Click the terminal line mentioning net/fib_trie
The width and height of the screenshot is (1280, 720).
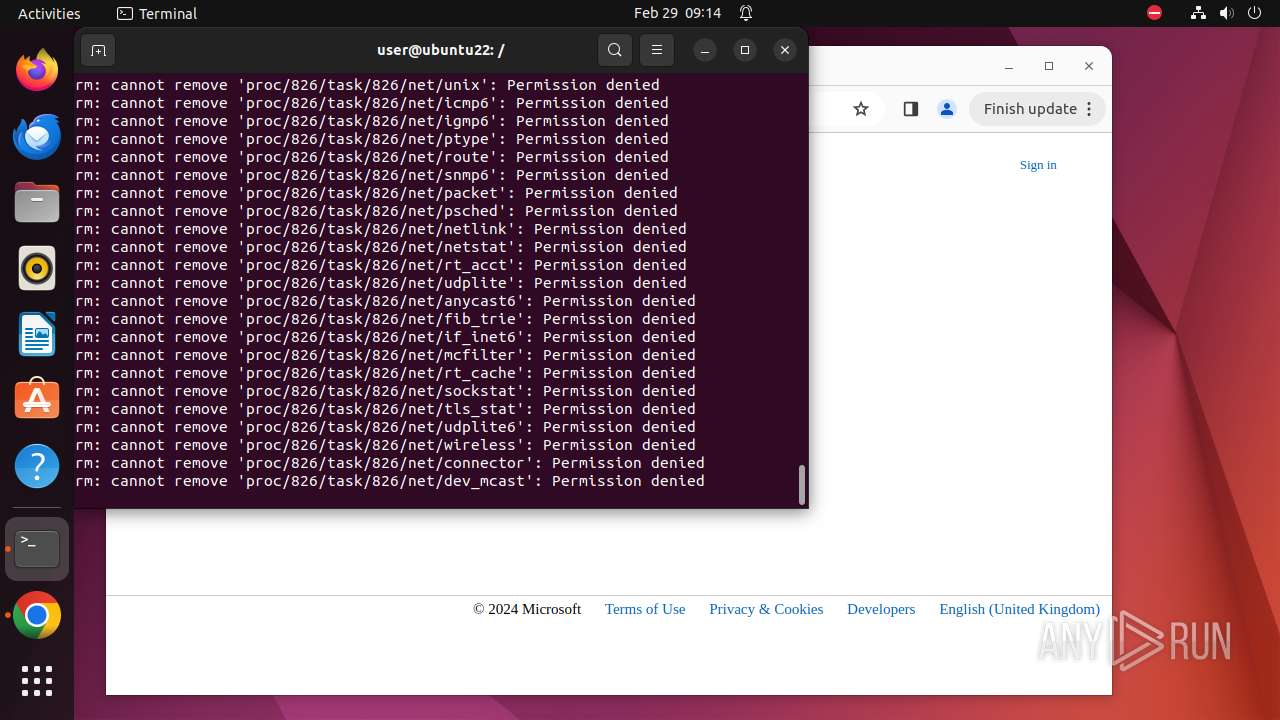pos(386,319)
